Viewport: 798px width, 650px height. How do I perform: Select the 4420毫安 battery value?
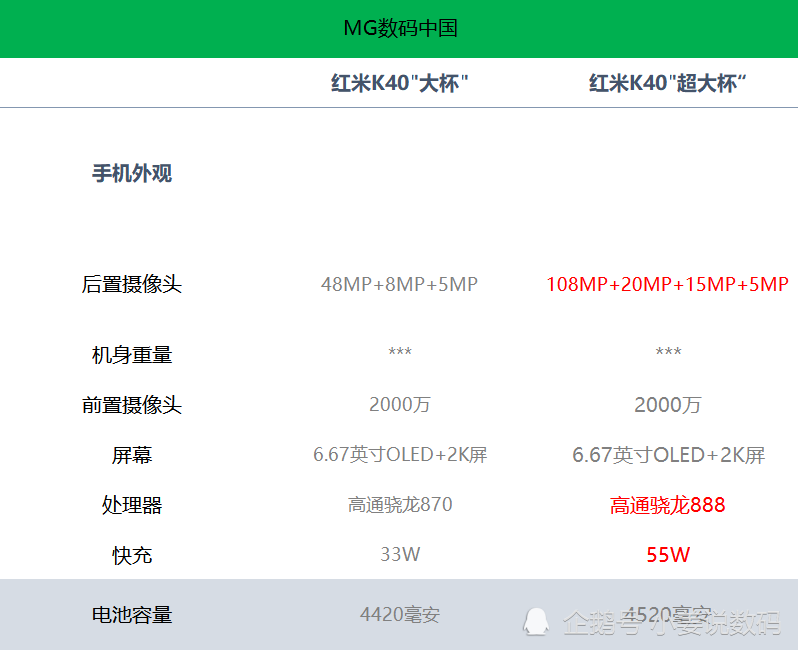400,614
